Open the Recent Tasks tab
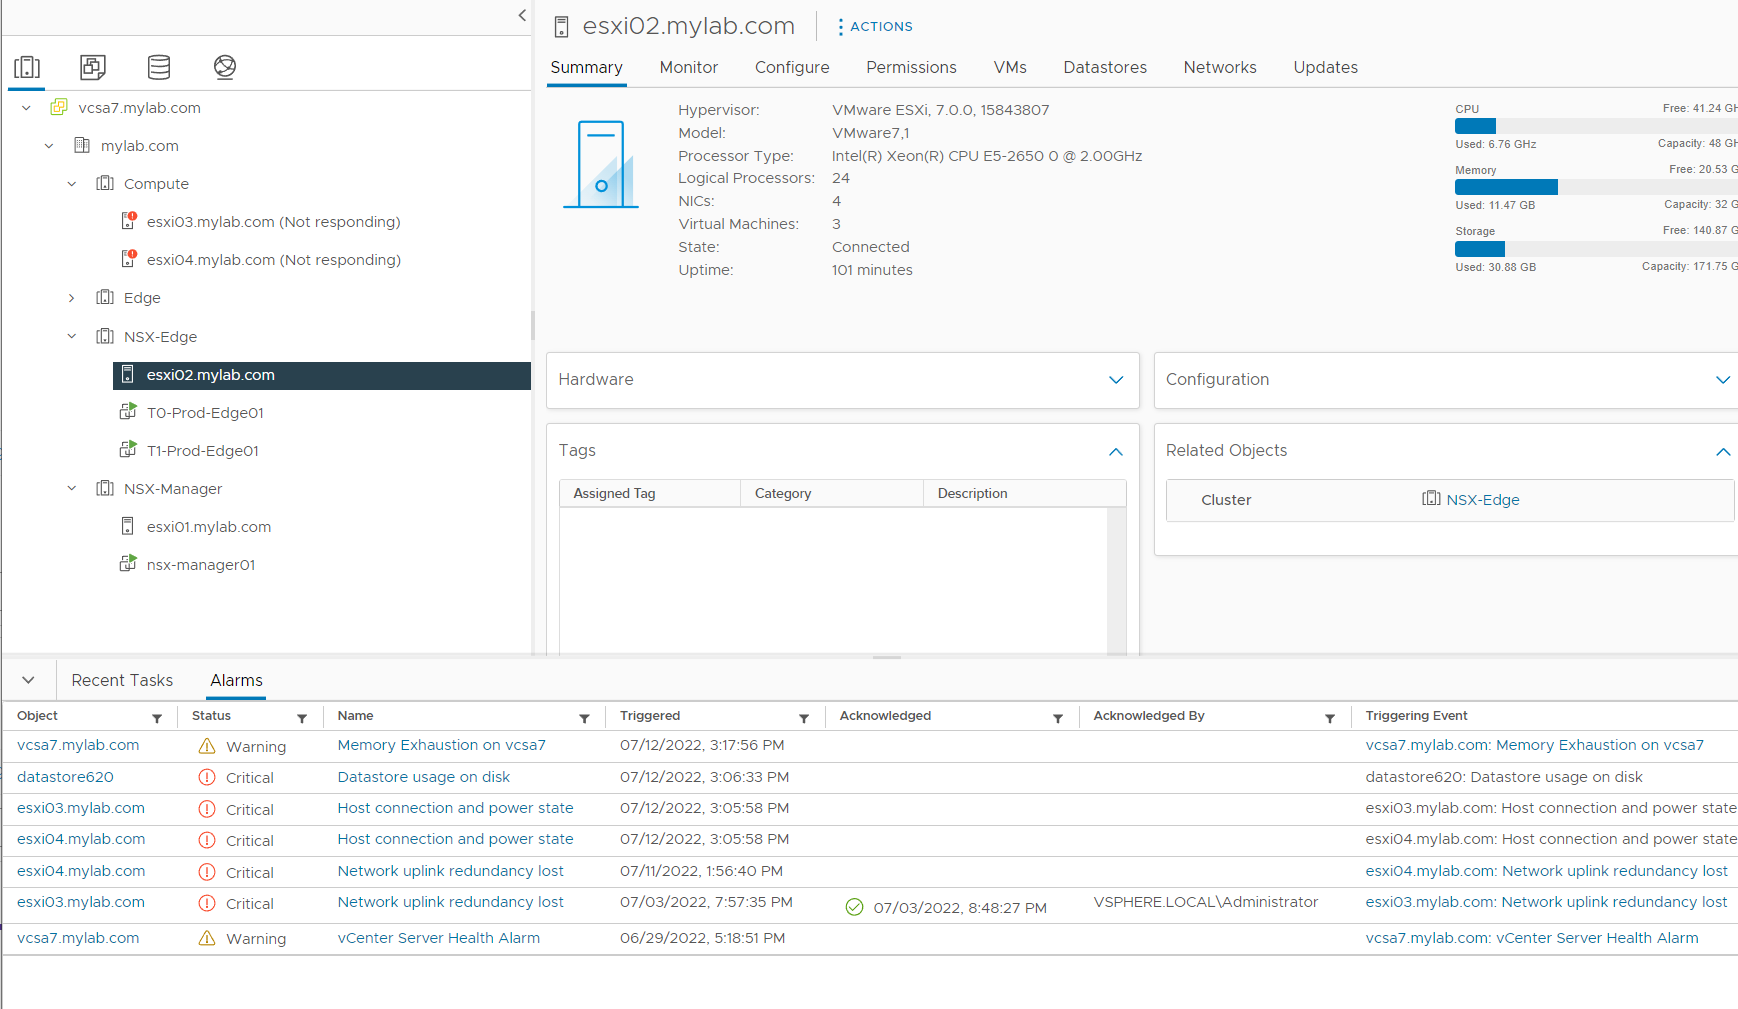This screenshot has height=1009, width=1738. coord(122,680)
